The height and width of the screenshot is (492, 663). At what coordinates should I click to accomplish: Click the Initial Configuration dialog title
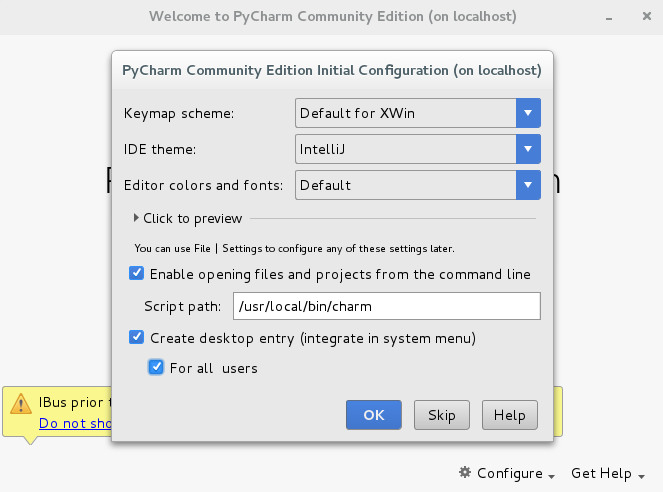tap(332, 70)
